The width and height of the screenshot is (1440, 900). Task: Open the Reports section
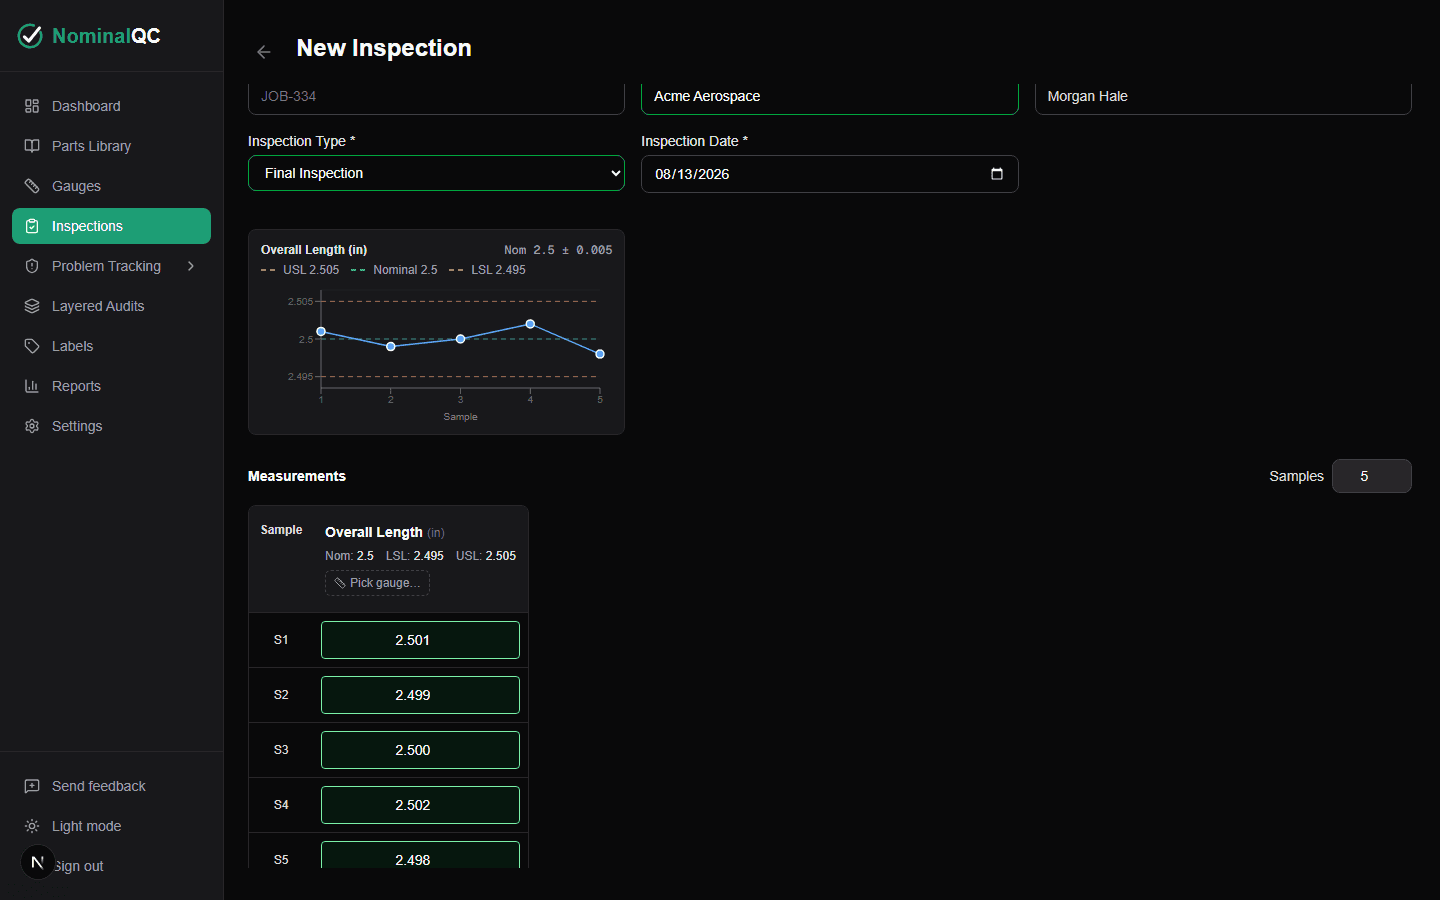pos(111,386)
